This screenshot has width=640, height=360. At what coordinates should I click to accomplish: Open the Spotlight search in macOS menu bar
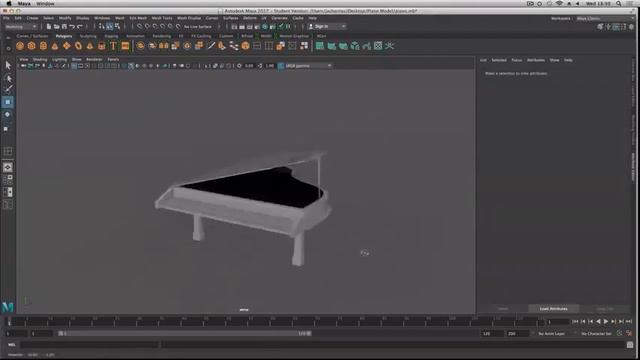619,4
